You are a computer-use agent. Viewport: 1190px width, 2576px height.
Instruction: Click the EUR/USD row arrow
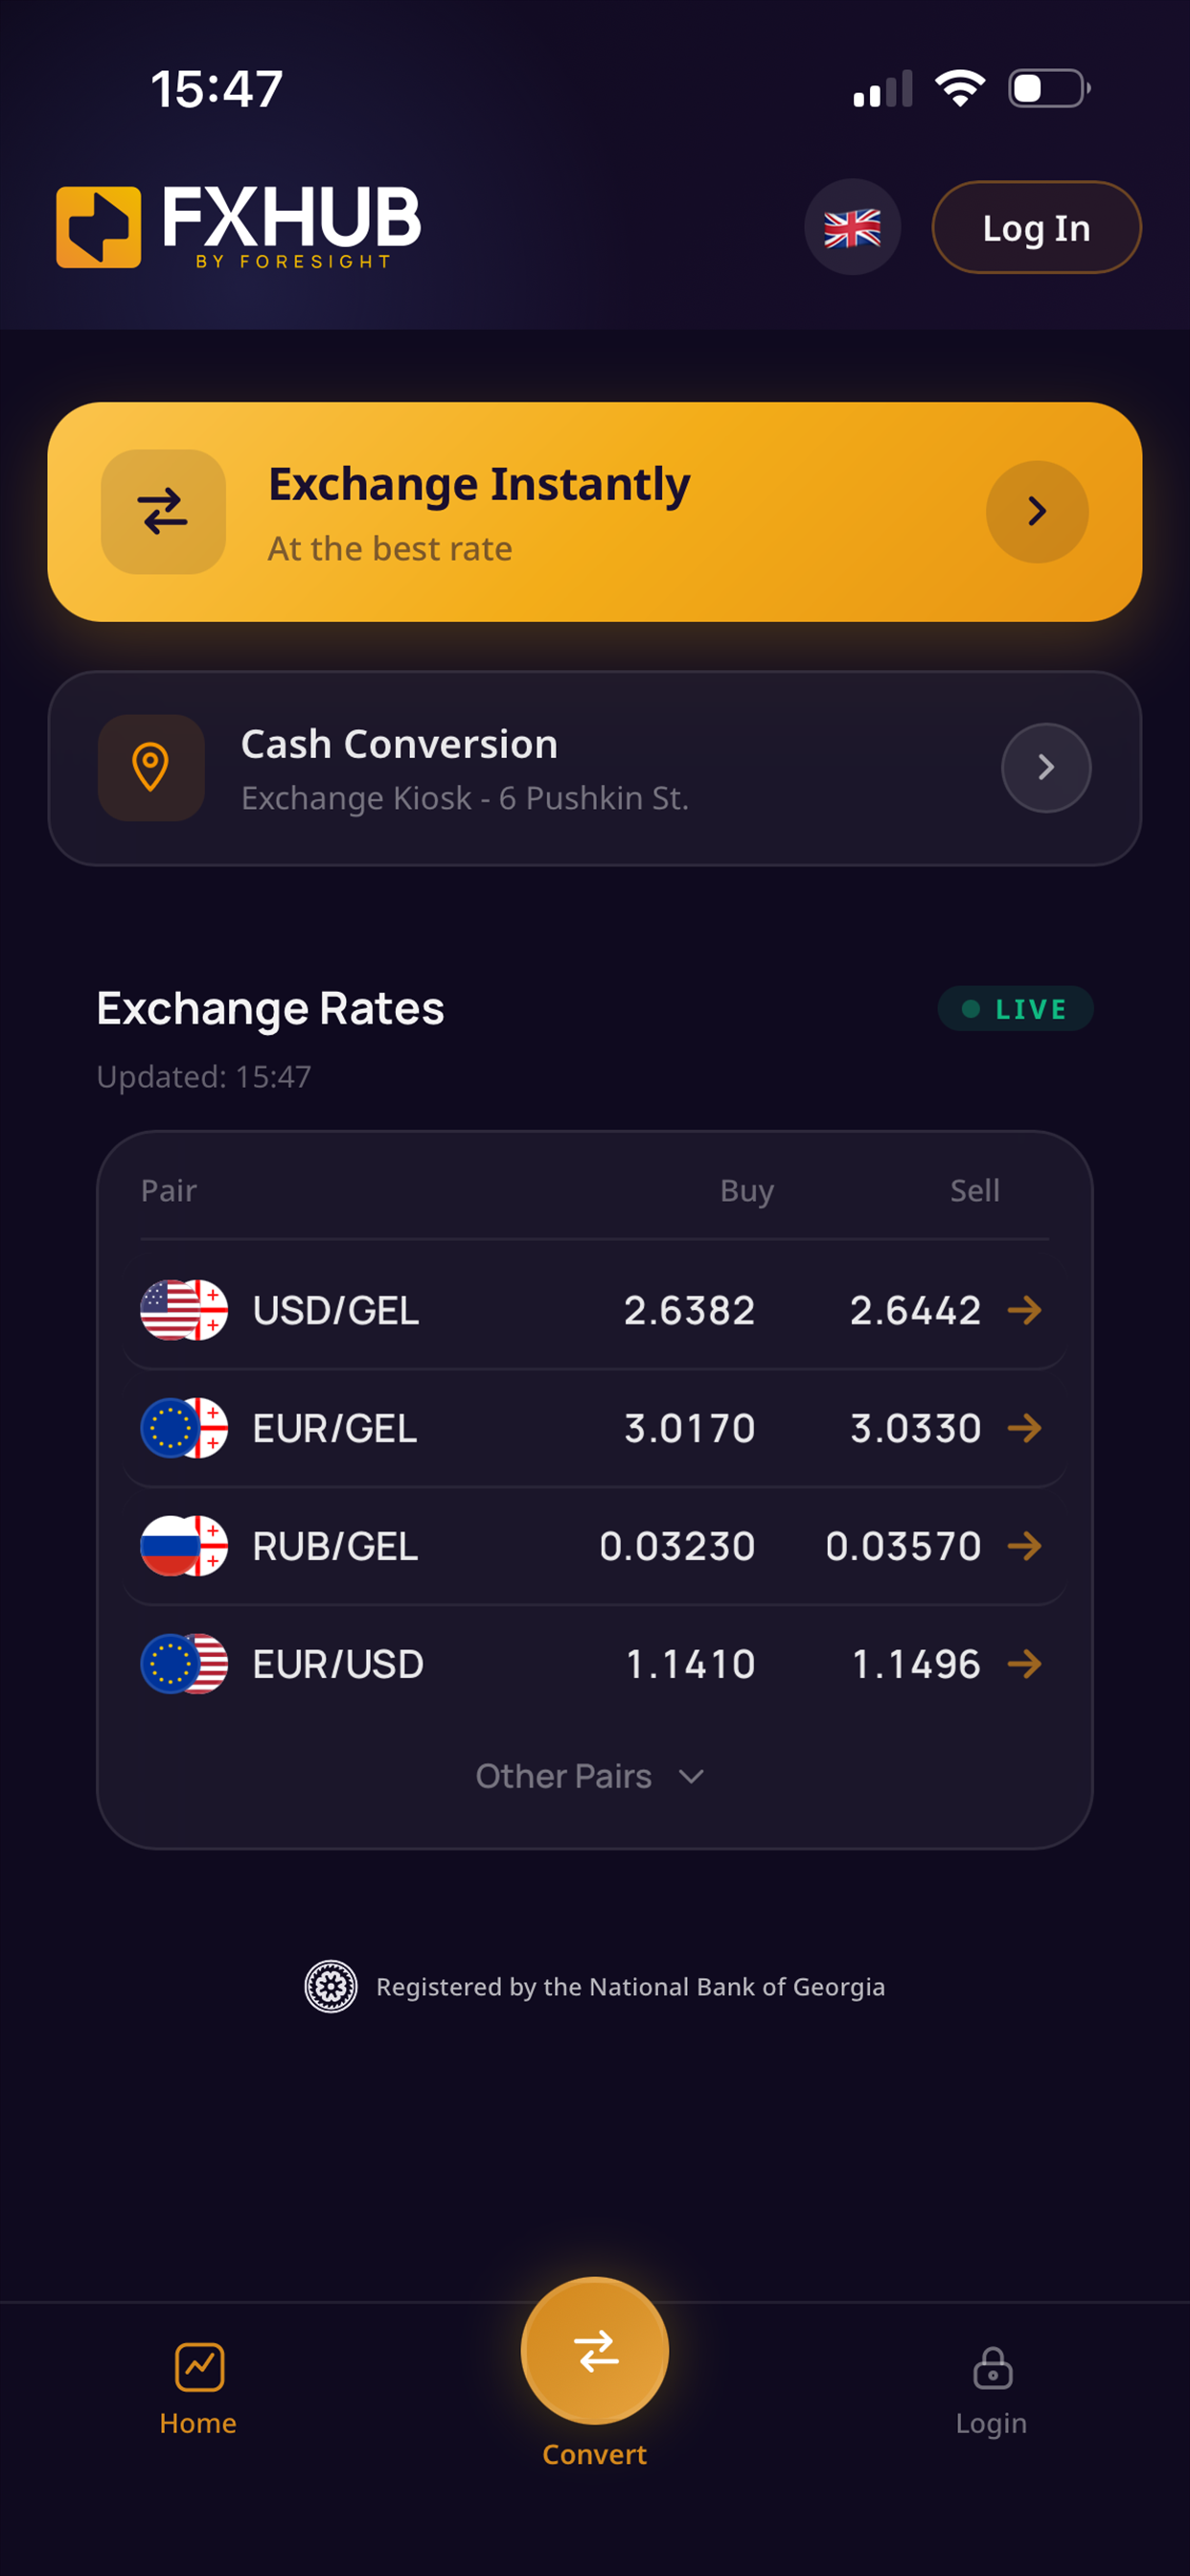1025,1664
